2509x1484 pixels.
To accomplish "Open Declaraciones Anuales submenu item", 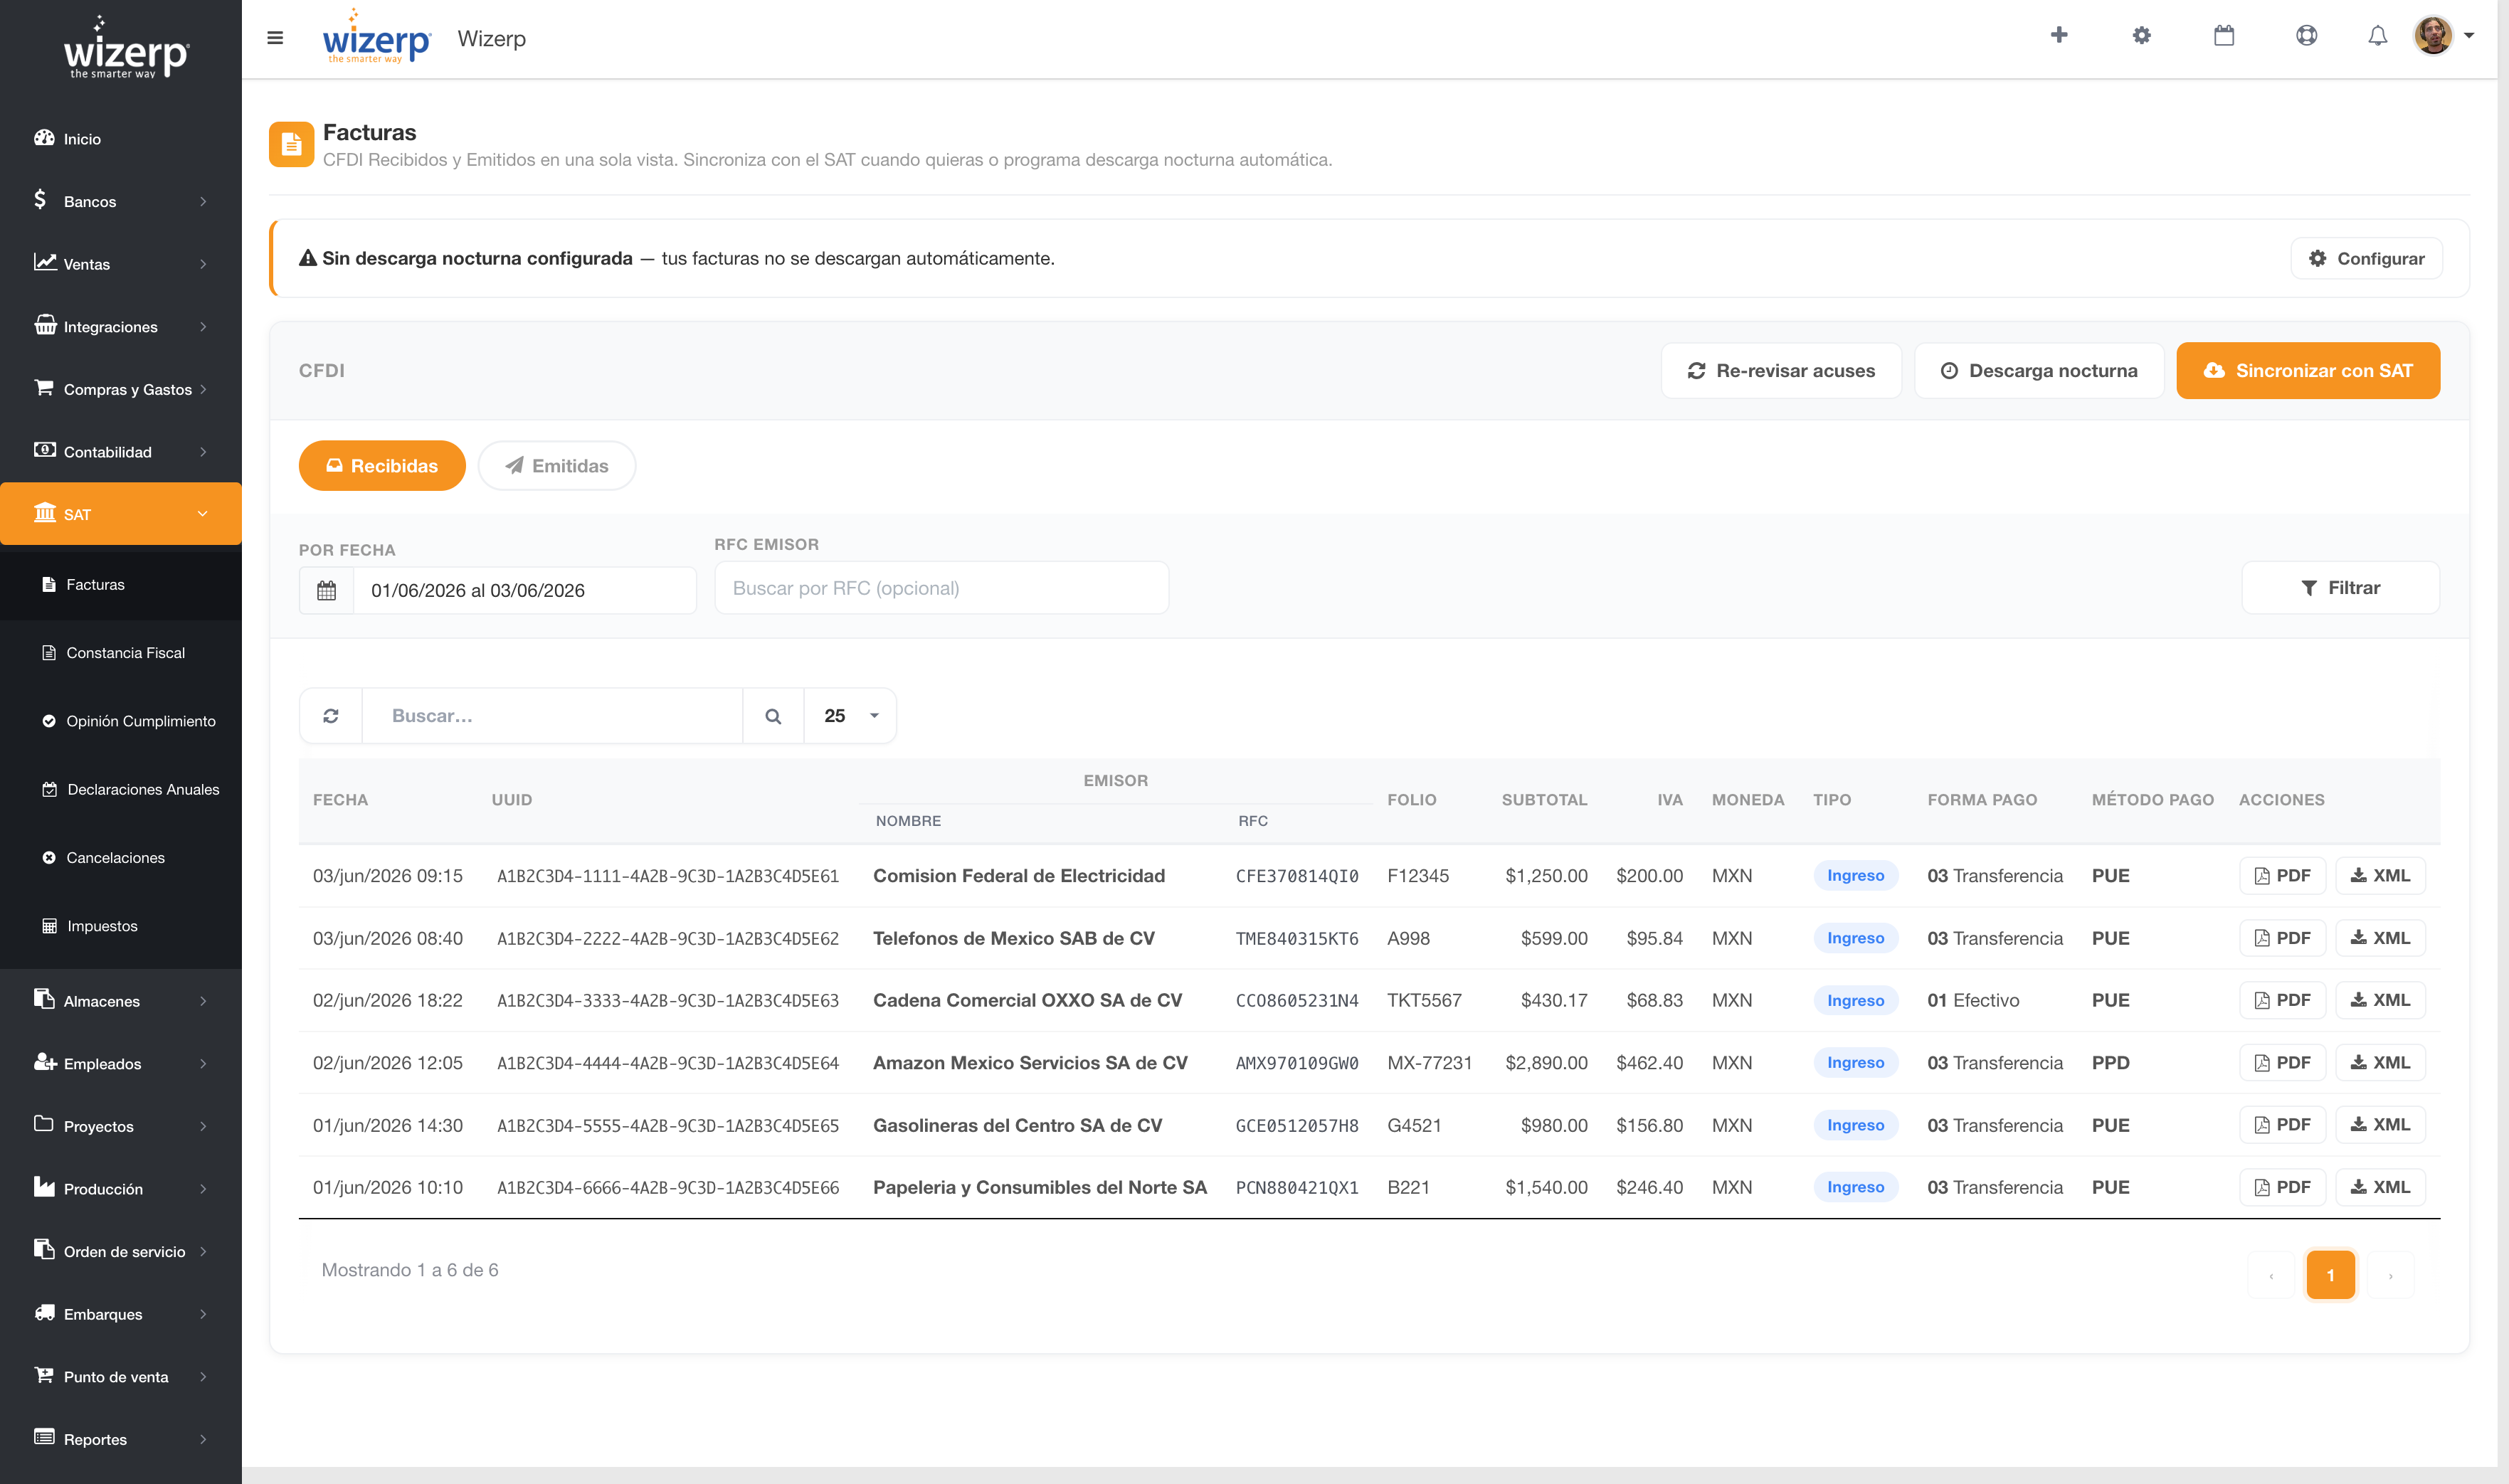I will 121,789.
